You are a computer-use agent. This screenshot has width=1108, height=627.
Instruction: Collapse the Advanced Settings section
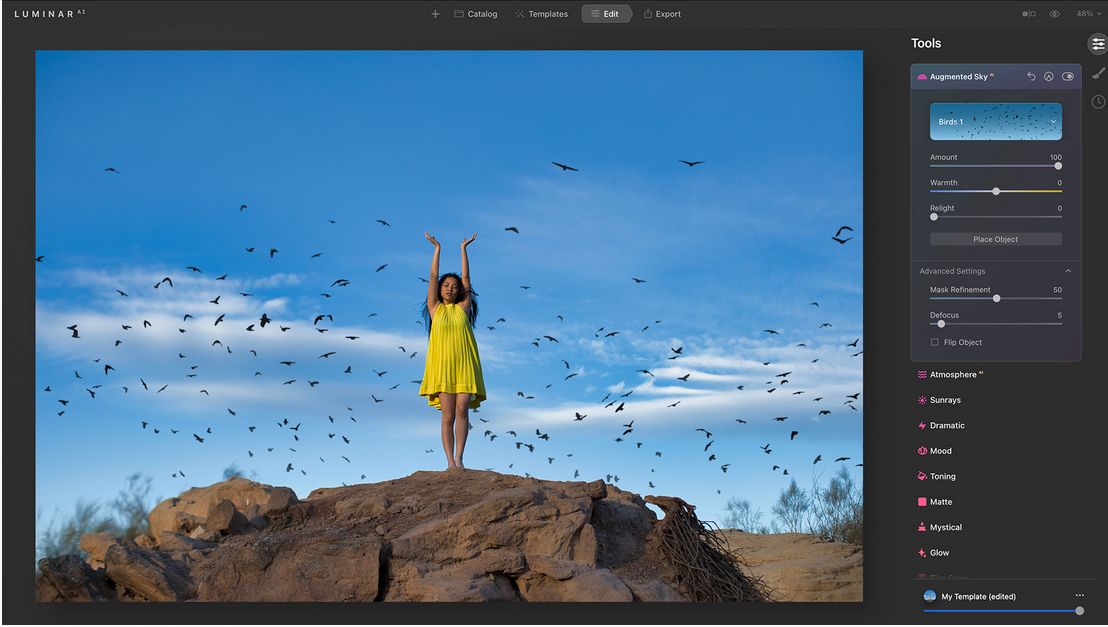(x=1068, y=271)
